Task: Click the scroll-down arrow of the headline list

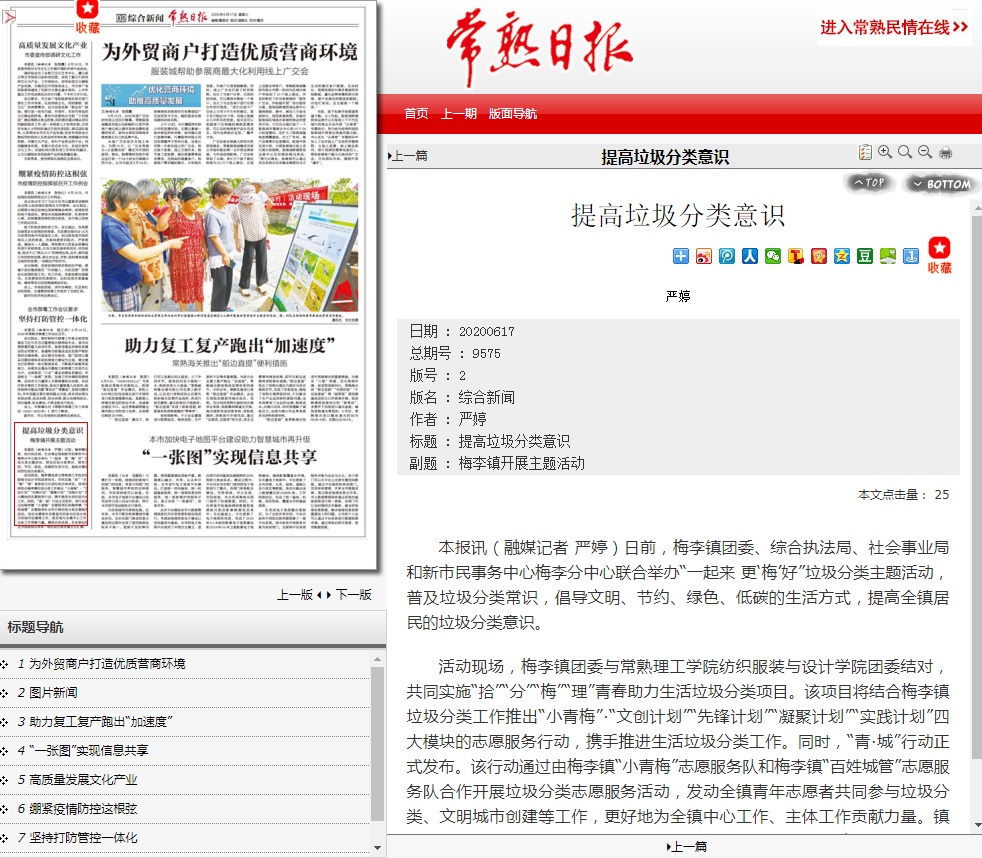Action: (x=378, y=847)
